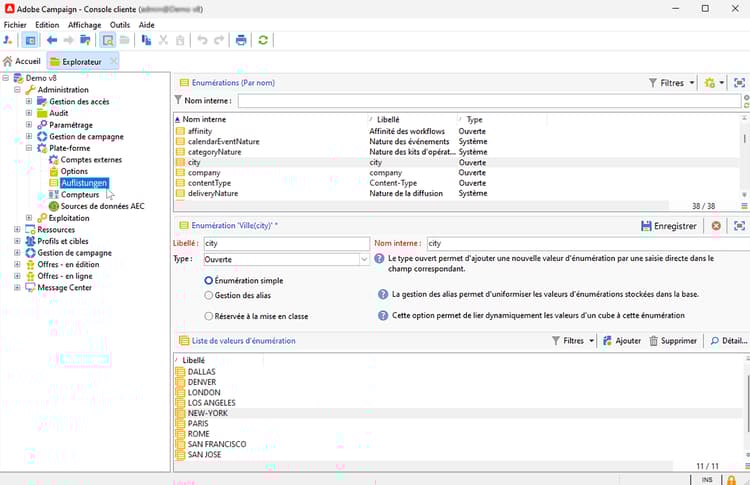
Task: Select the Énumération simple radio button
Action: pos(209,281)
